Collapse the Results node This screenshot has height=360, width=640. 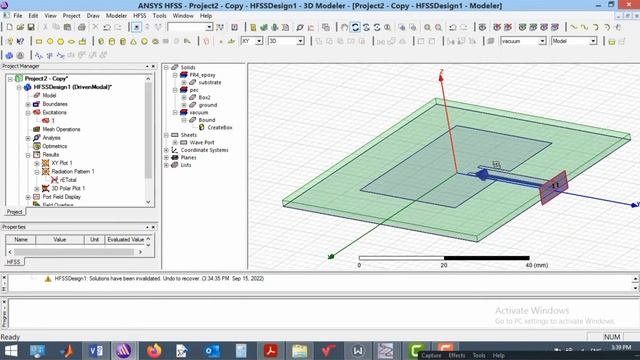tap(28, 155)
